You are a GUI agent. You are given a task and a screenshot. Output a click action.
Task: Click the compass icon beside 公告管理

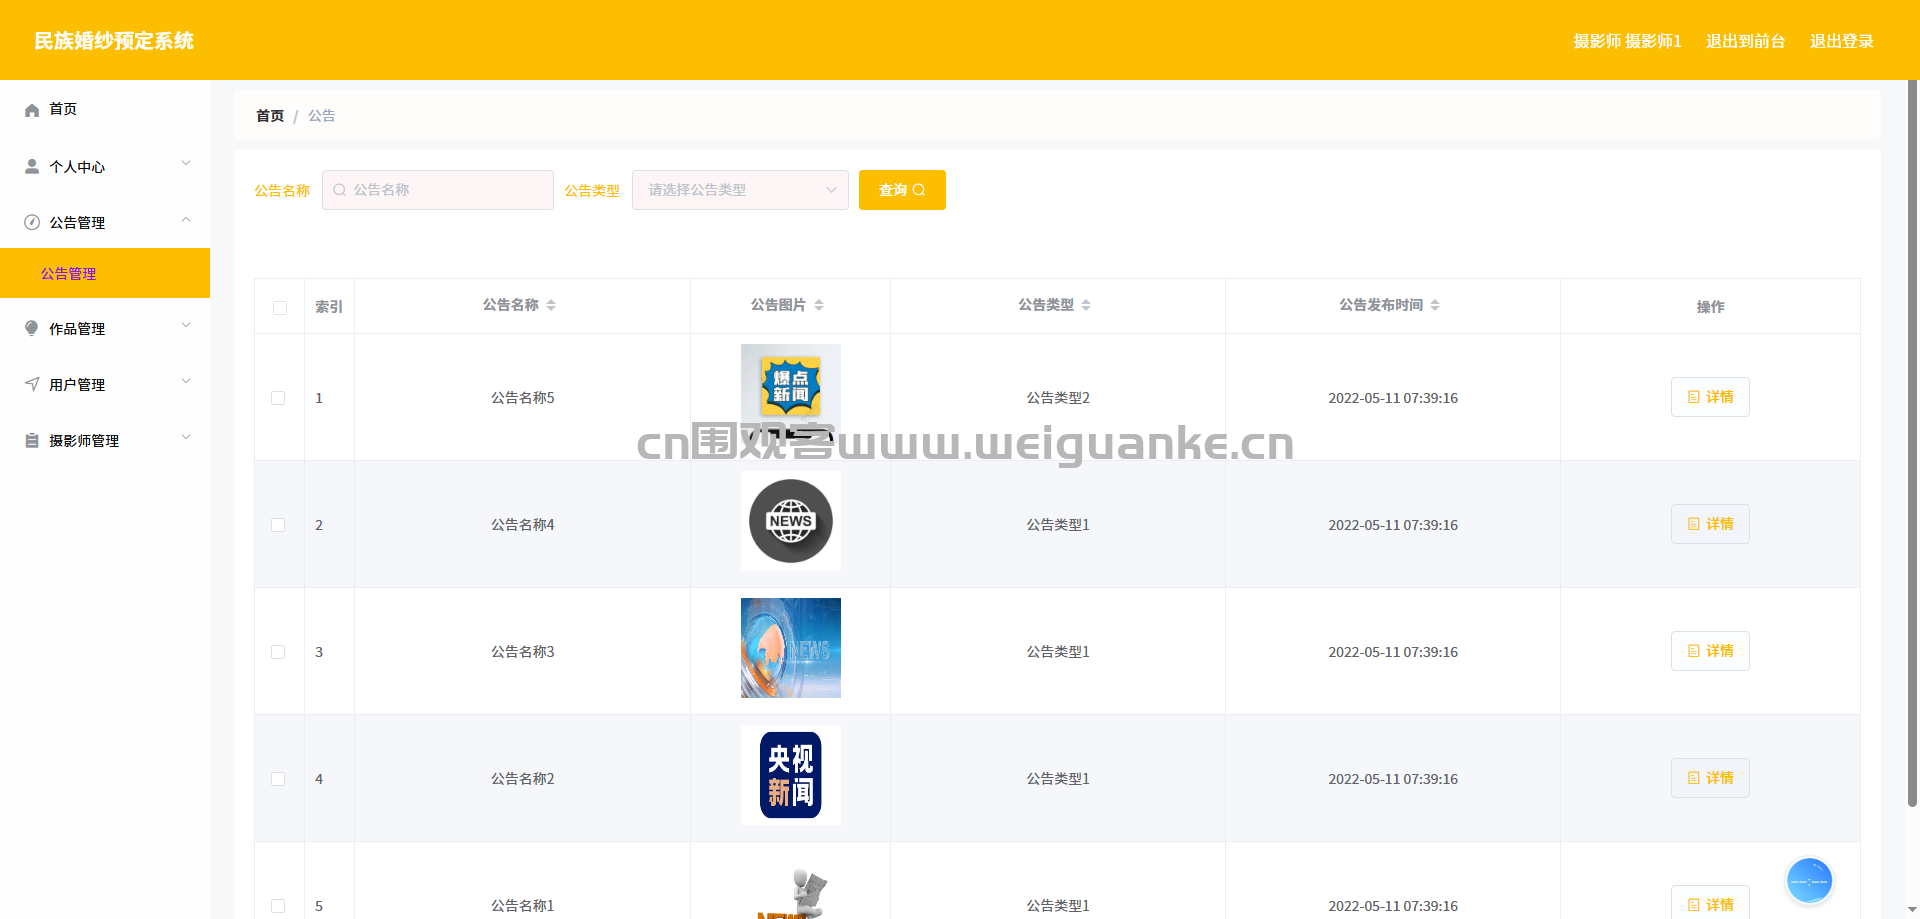click(x=32, y=223)
